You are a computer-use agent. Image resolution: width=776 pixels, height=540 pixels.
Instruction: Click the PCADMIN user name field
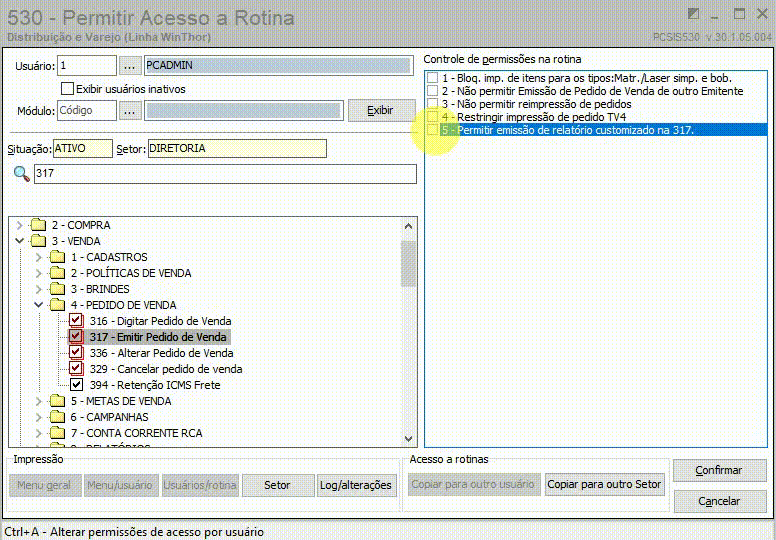[279, 65]
